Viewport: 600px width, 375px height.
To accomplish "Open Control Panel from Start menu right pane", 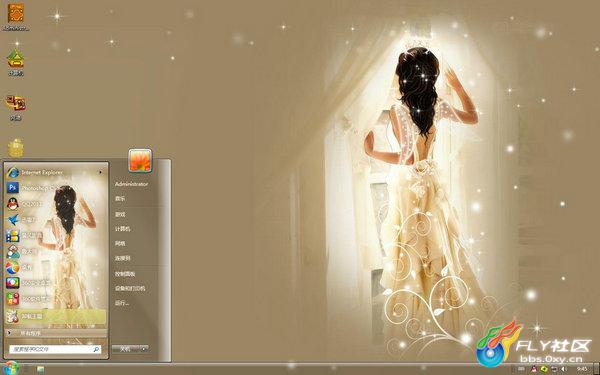I will 125,274.
